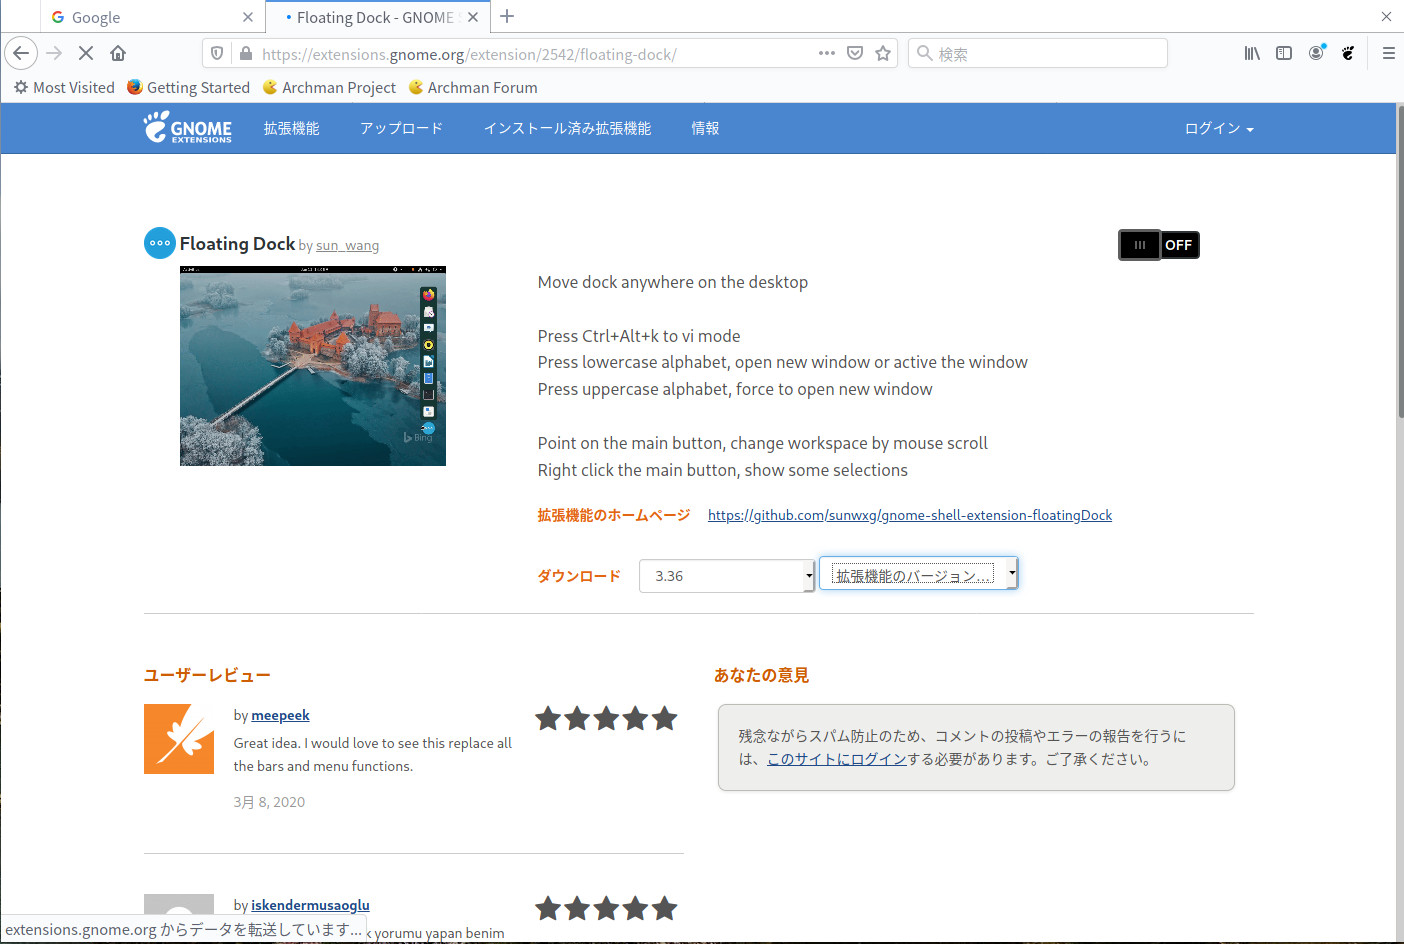
Task: Click the Forward navigation arrow
Action: pos(54,53)
